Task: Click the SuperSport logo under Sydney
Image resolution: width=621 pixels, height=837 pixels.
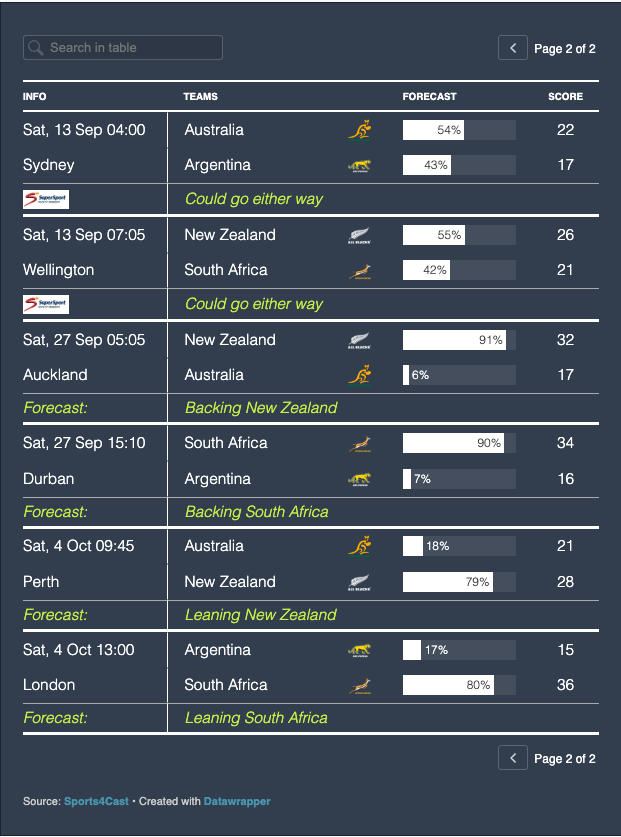Action: pyautogui.click(x=46, y=199)
